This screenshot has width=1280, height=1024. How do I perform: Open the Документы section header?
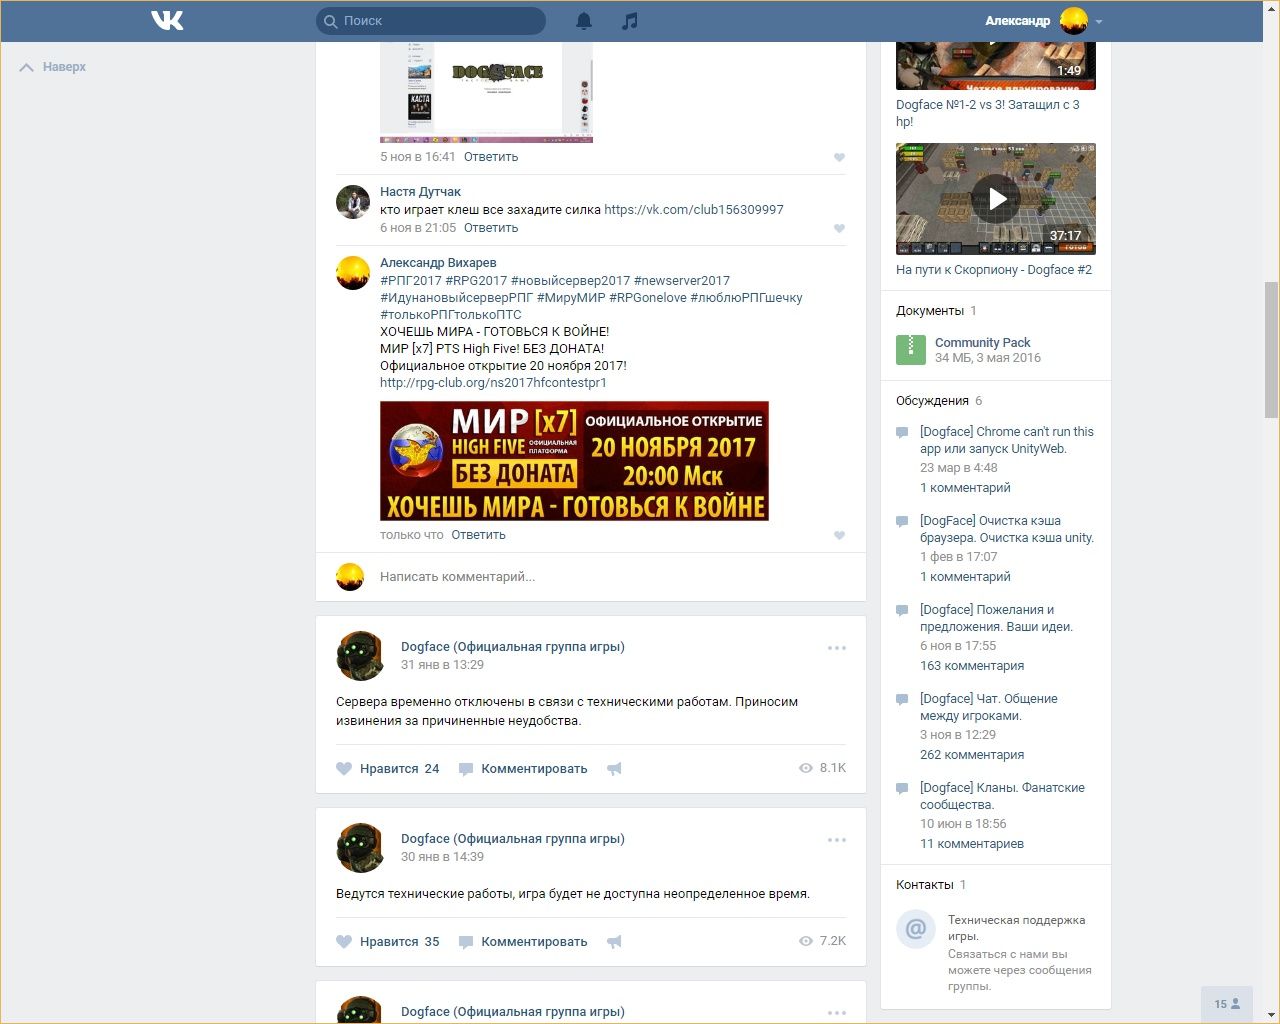click(930, 311)
